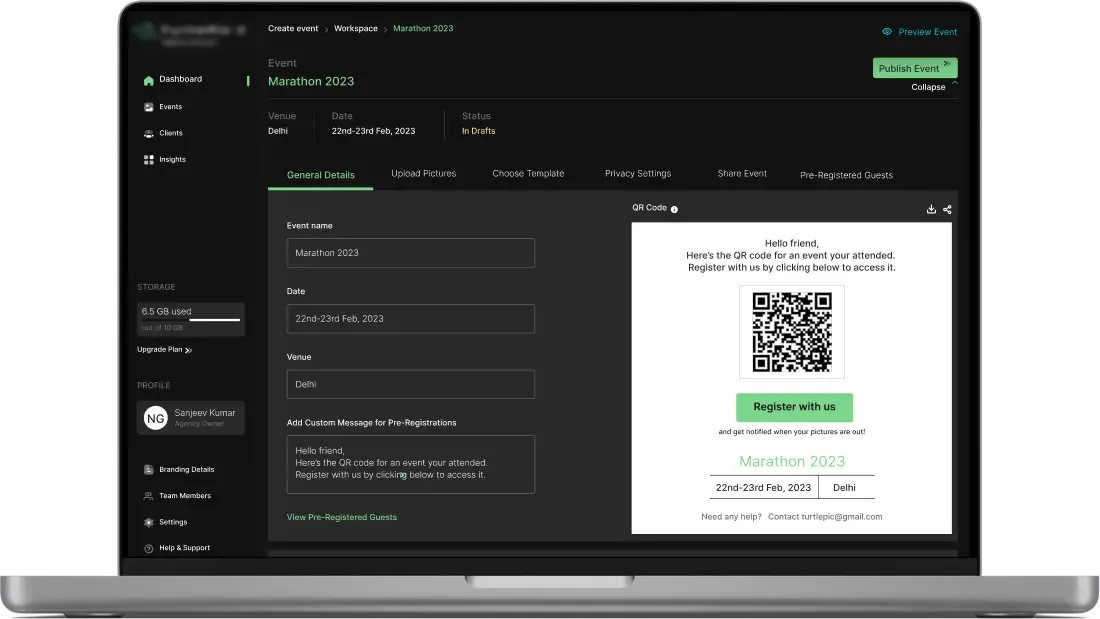The image size is (1100, 619).
Task: Open View Pre-Registered Guests link
Action: [x=341, y=517]
